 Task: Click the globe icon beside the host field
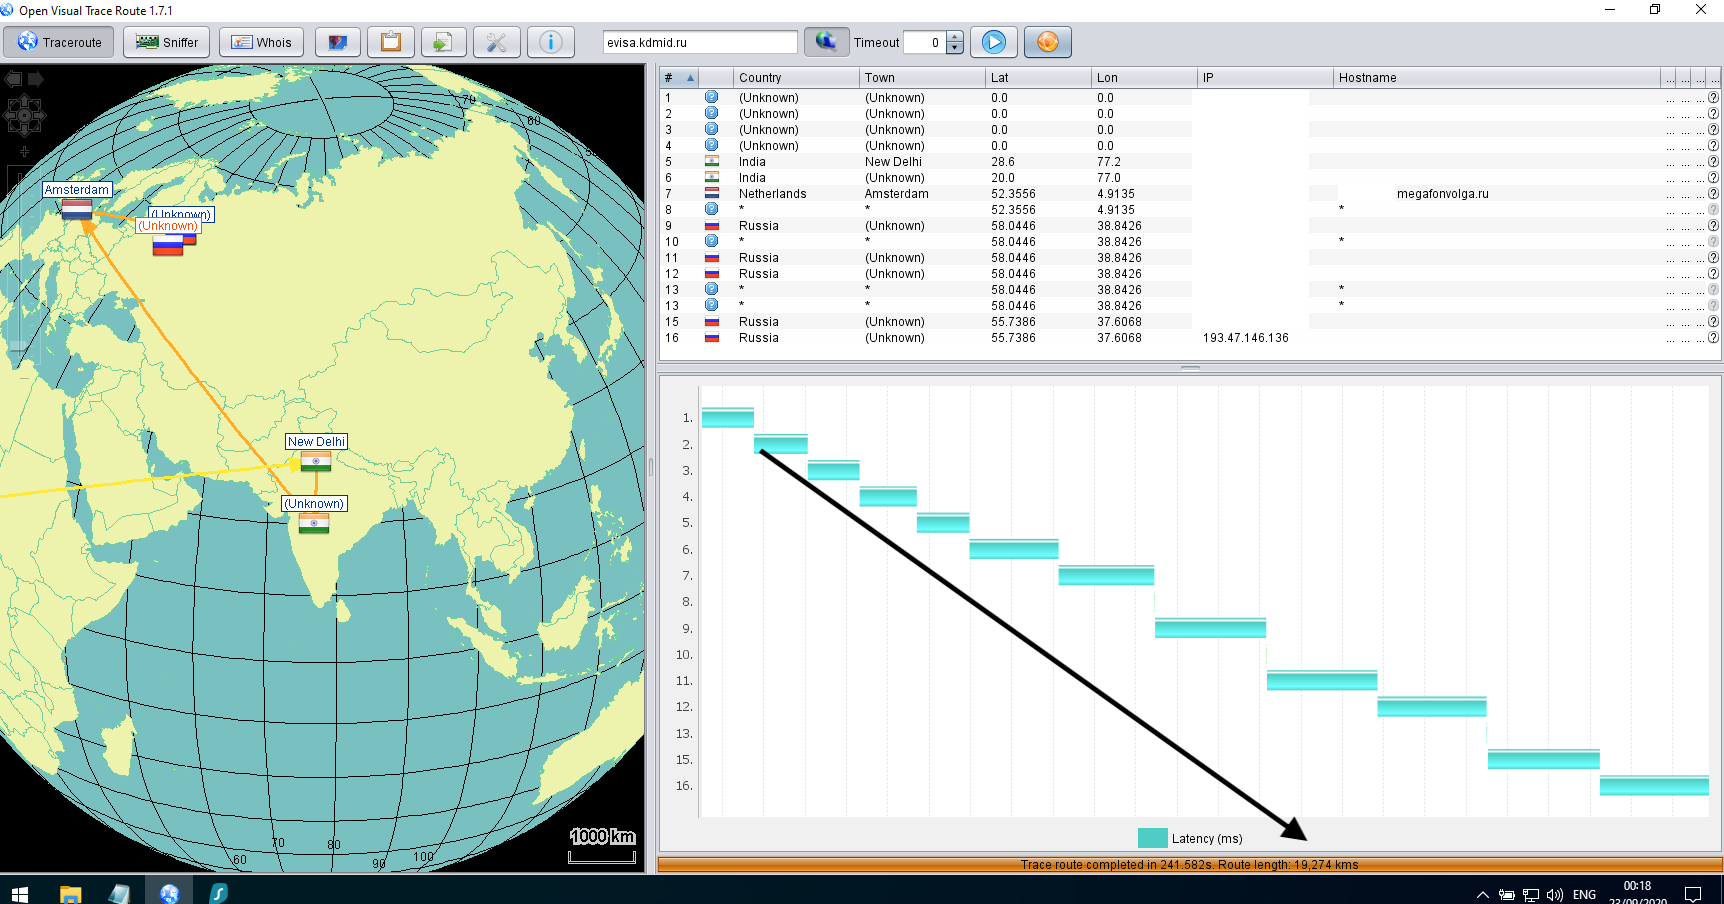pyautogui.click(x=826, y=42)
